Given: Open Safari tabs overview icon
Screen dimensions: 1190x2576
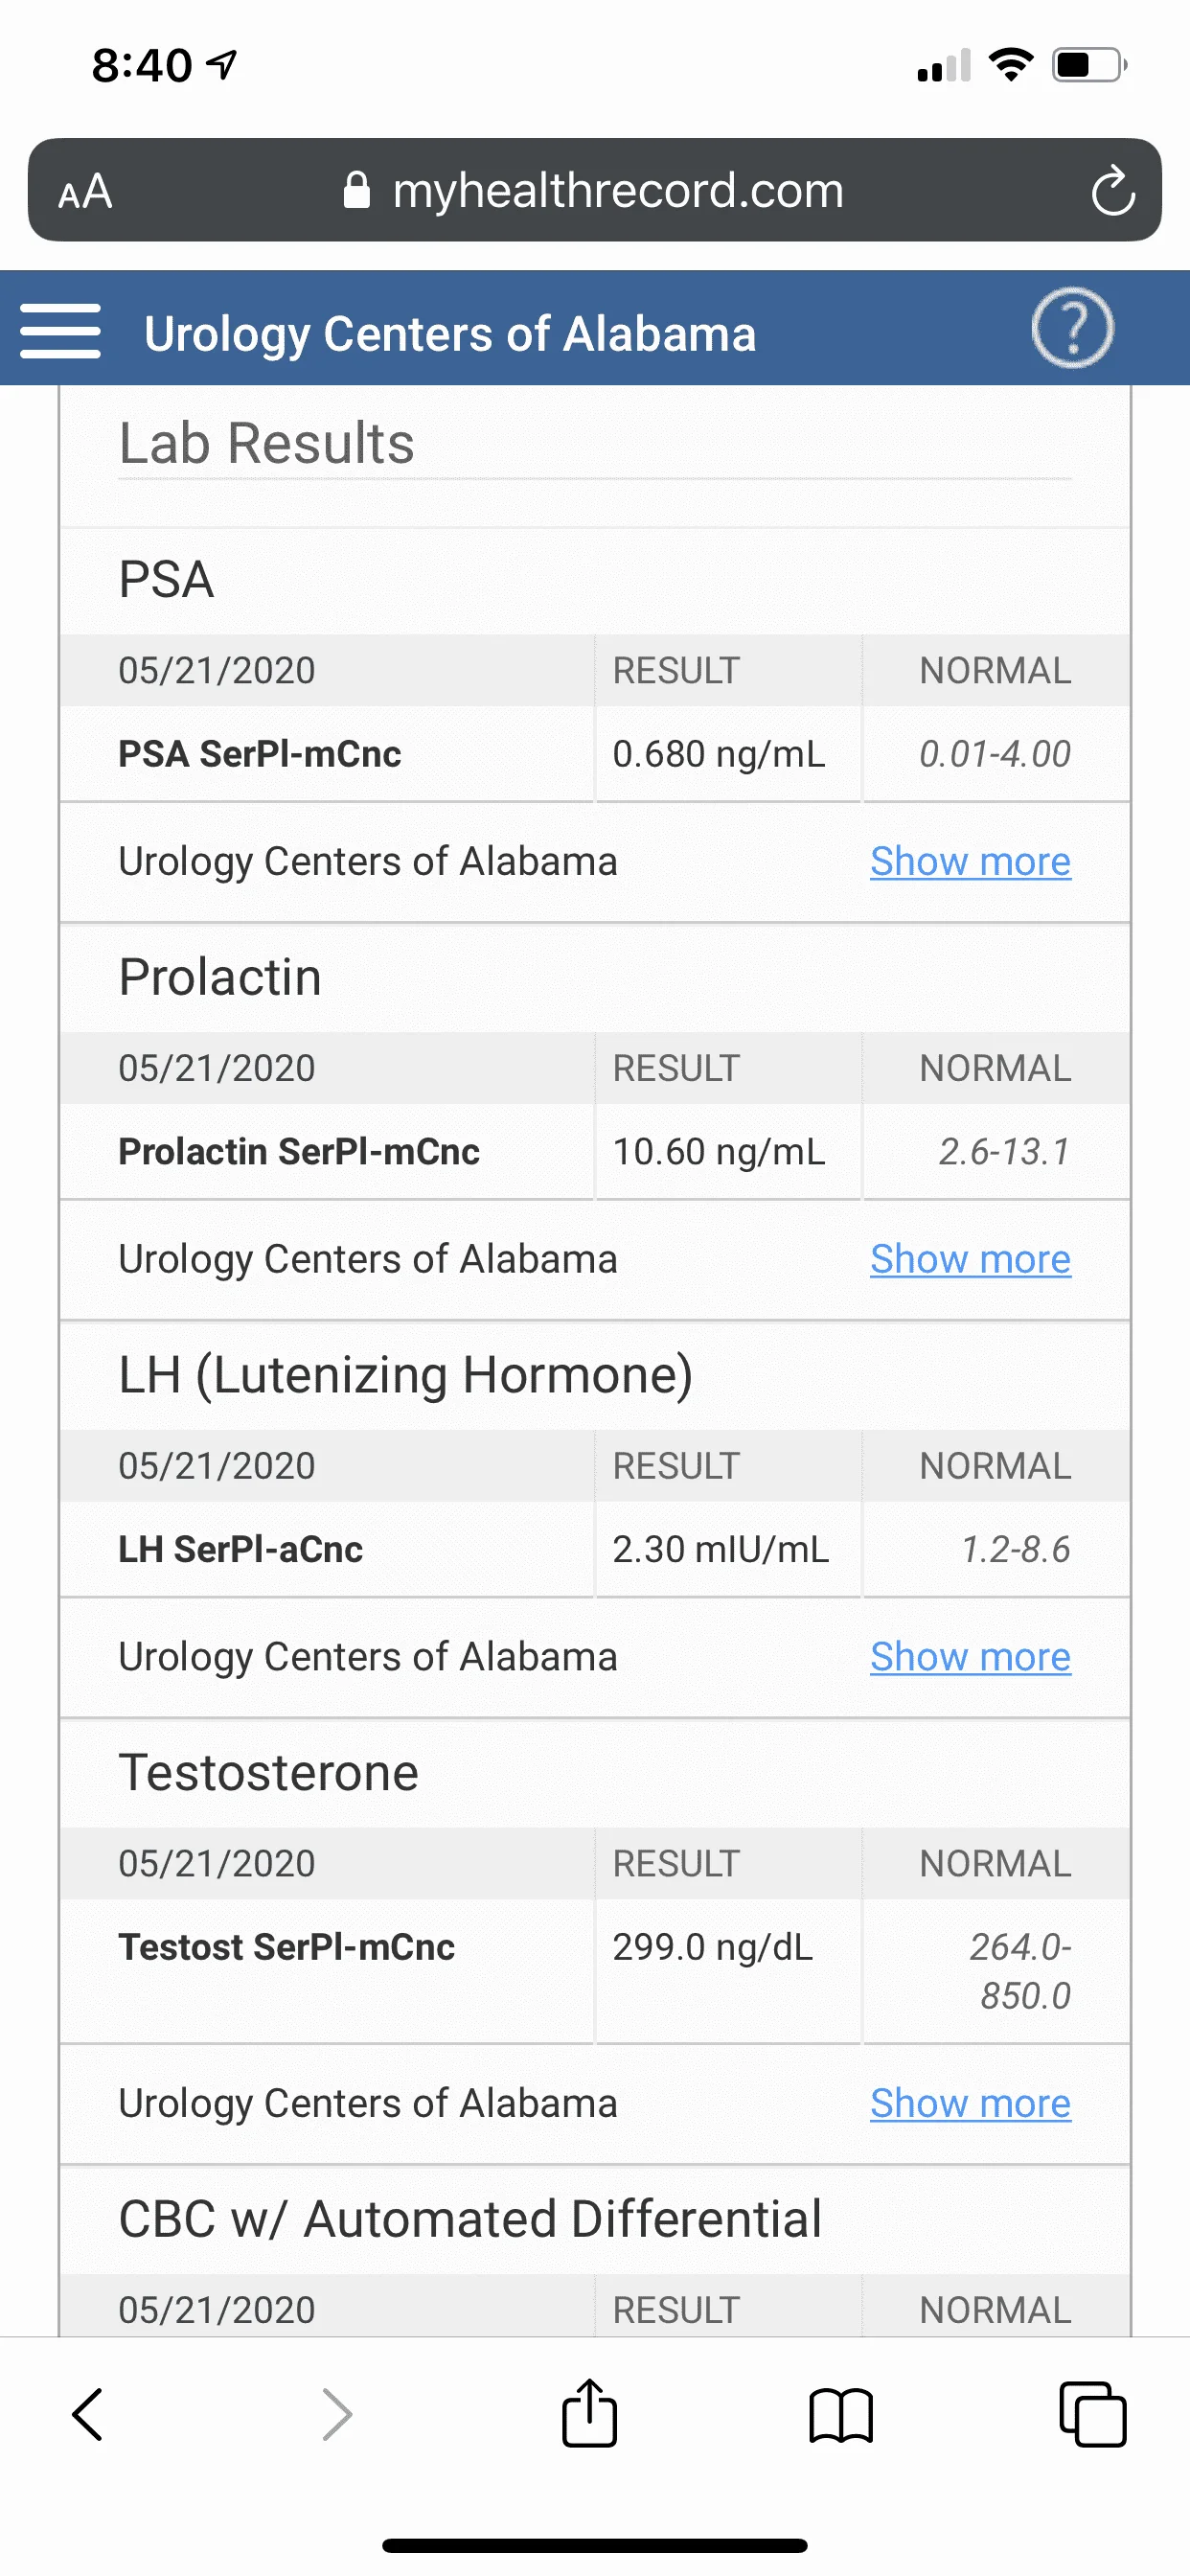Looking at the screenshot, I should 1093,2414.
